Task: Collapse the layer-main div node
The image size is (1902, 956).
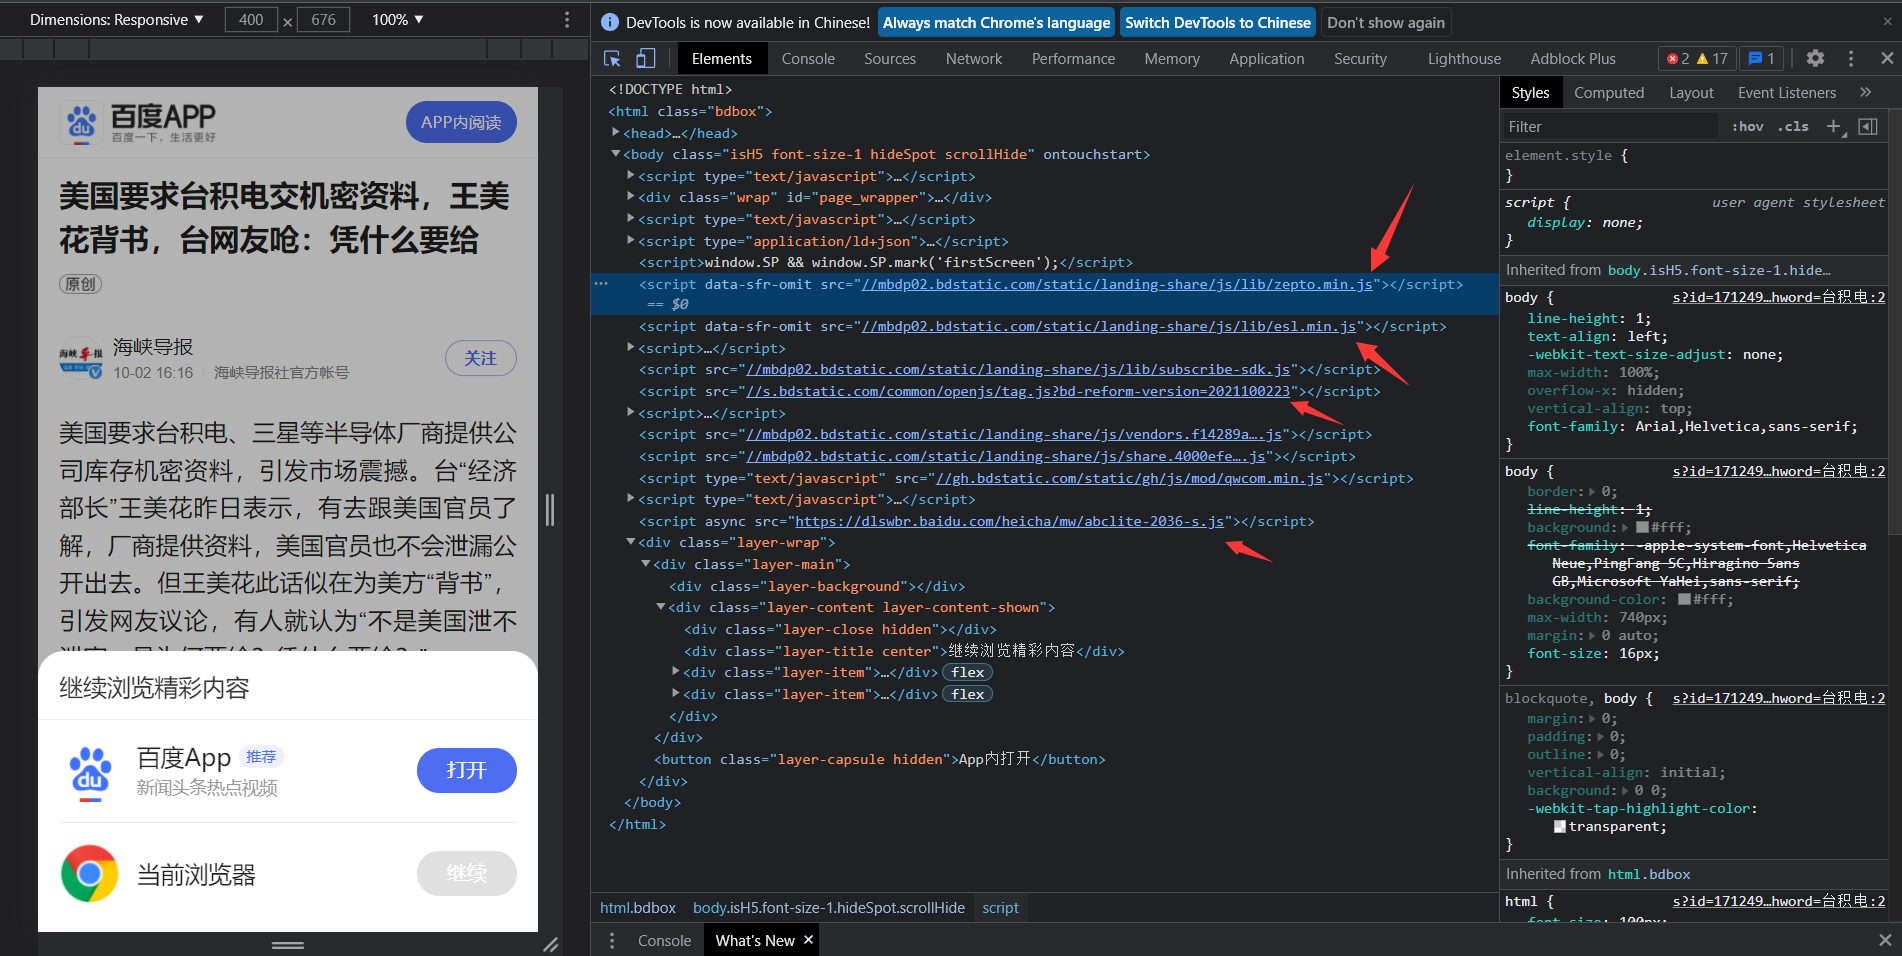Action: [646, 564]
